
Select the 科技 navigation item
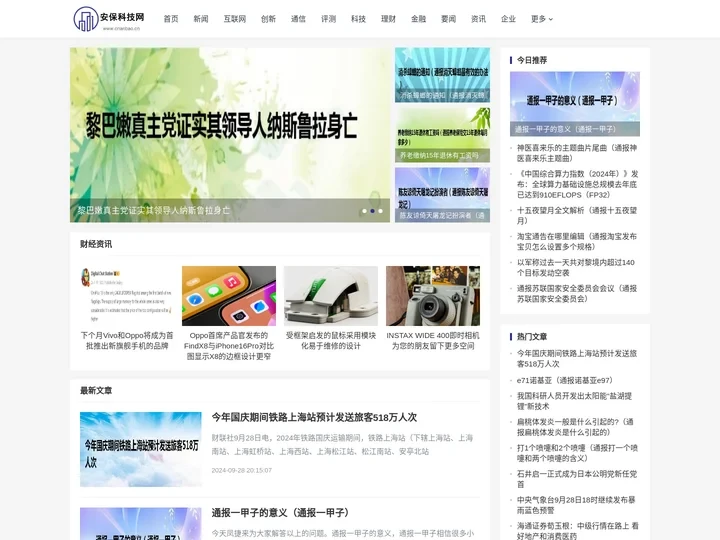pos(358,19)
